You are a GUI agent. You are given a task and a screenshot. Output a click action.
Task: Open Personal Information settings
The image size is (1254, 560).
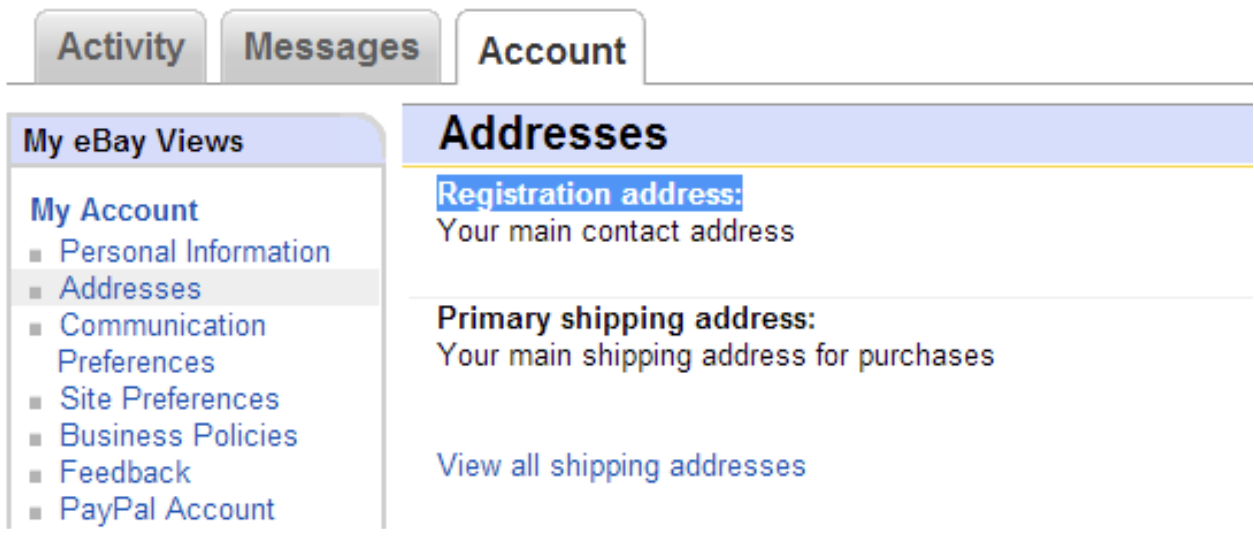pos(194,251)
